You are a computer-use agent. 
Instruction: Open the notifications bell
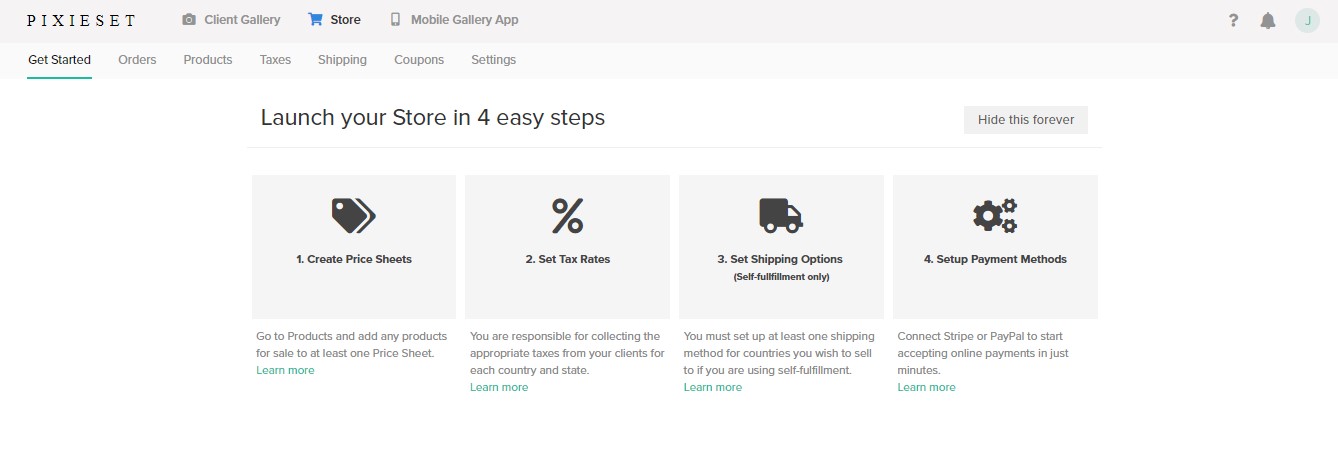(x=1268, y=21)
